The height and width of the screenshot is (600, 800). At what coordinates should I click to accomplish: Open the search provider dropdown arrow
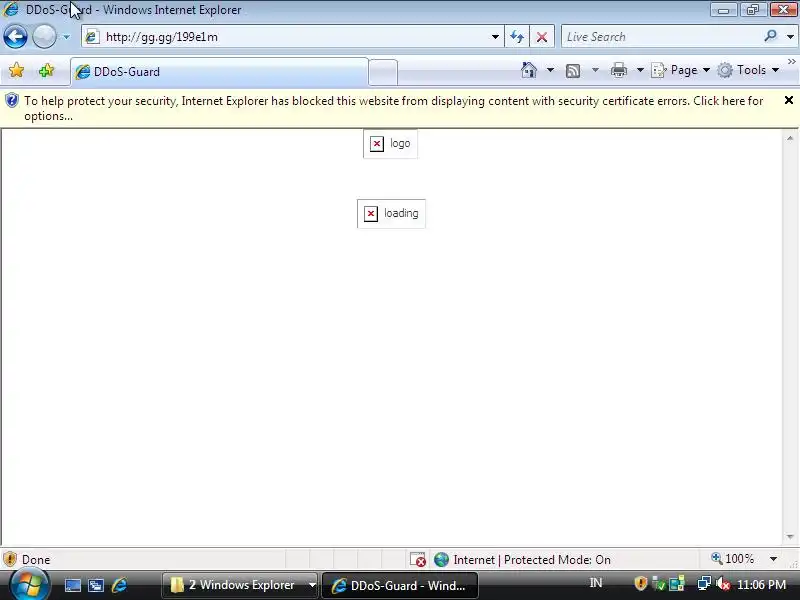[790, 37]
